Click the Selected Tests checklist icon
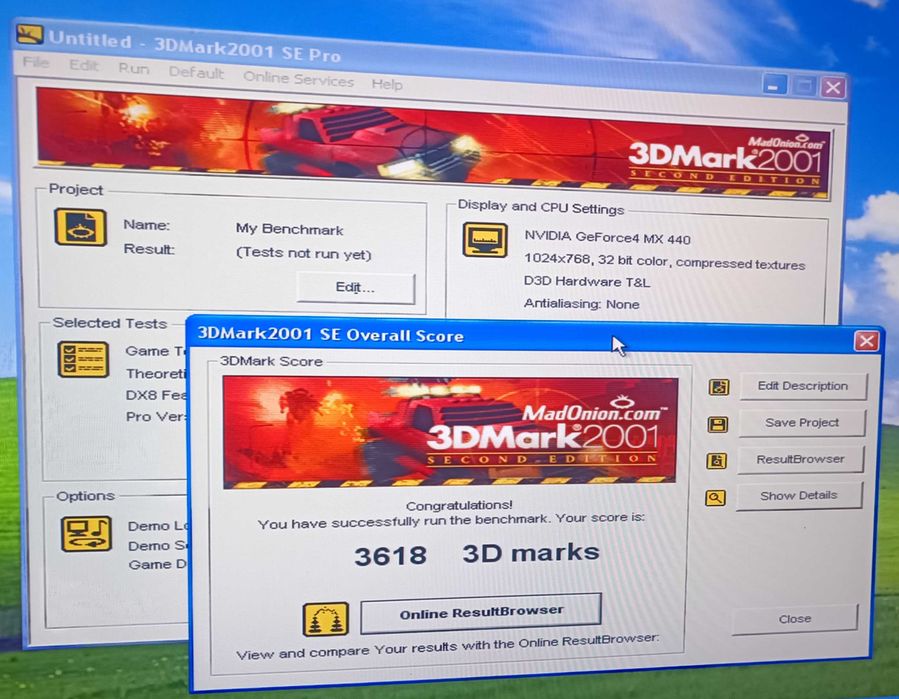Image resolution: width=899 pixels, height=699 pixels. coord(83,360)
